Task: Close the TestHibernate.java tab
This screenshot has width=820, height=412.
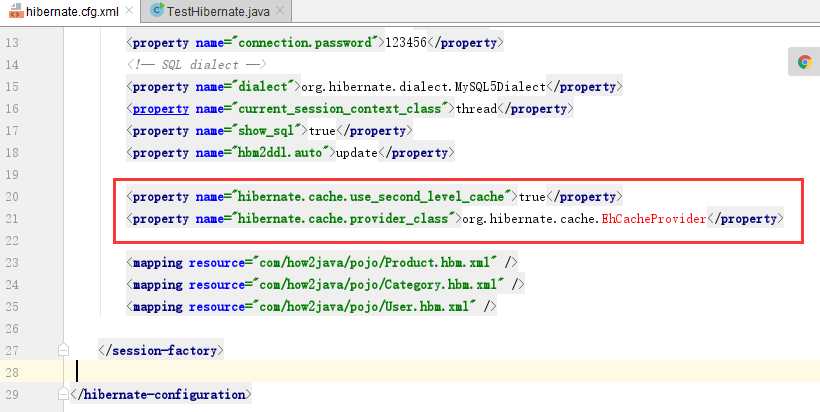Action: (x=279, y=11)
